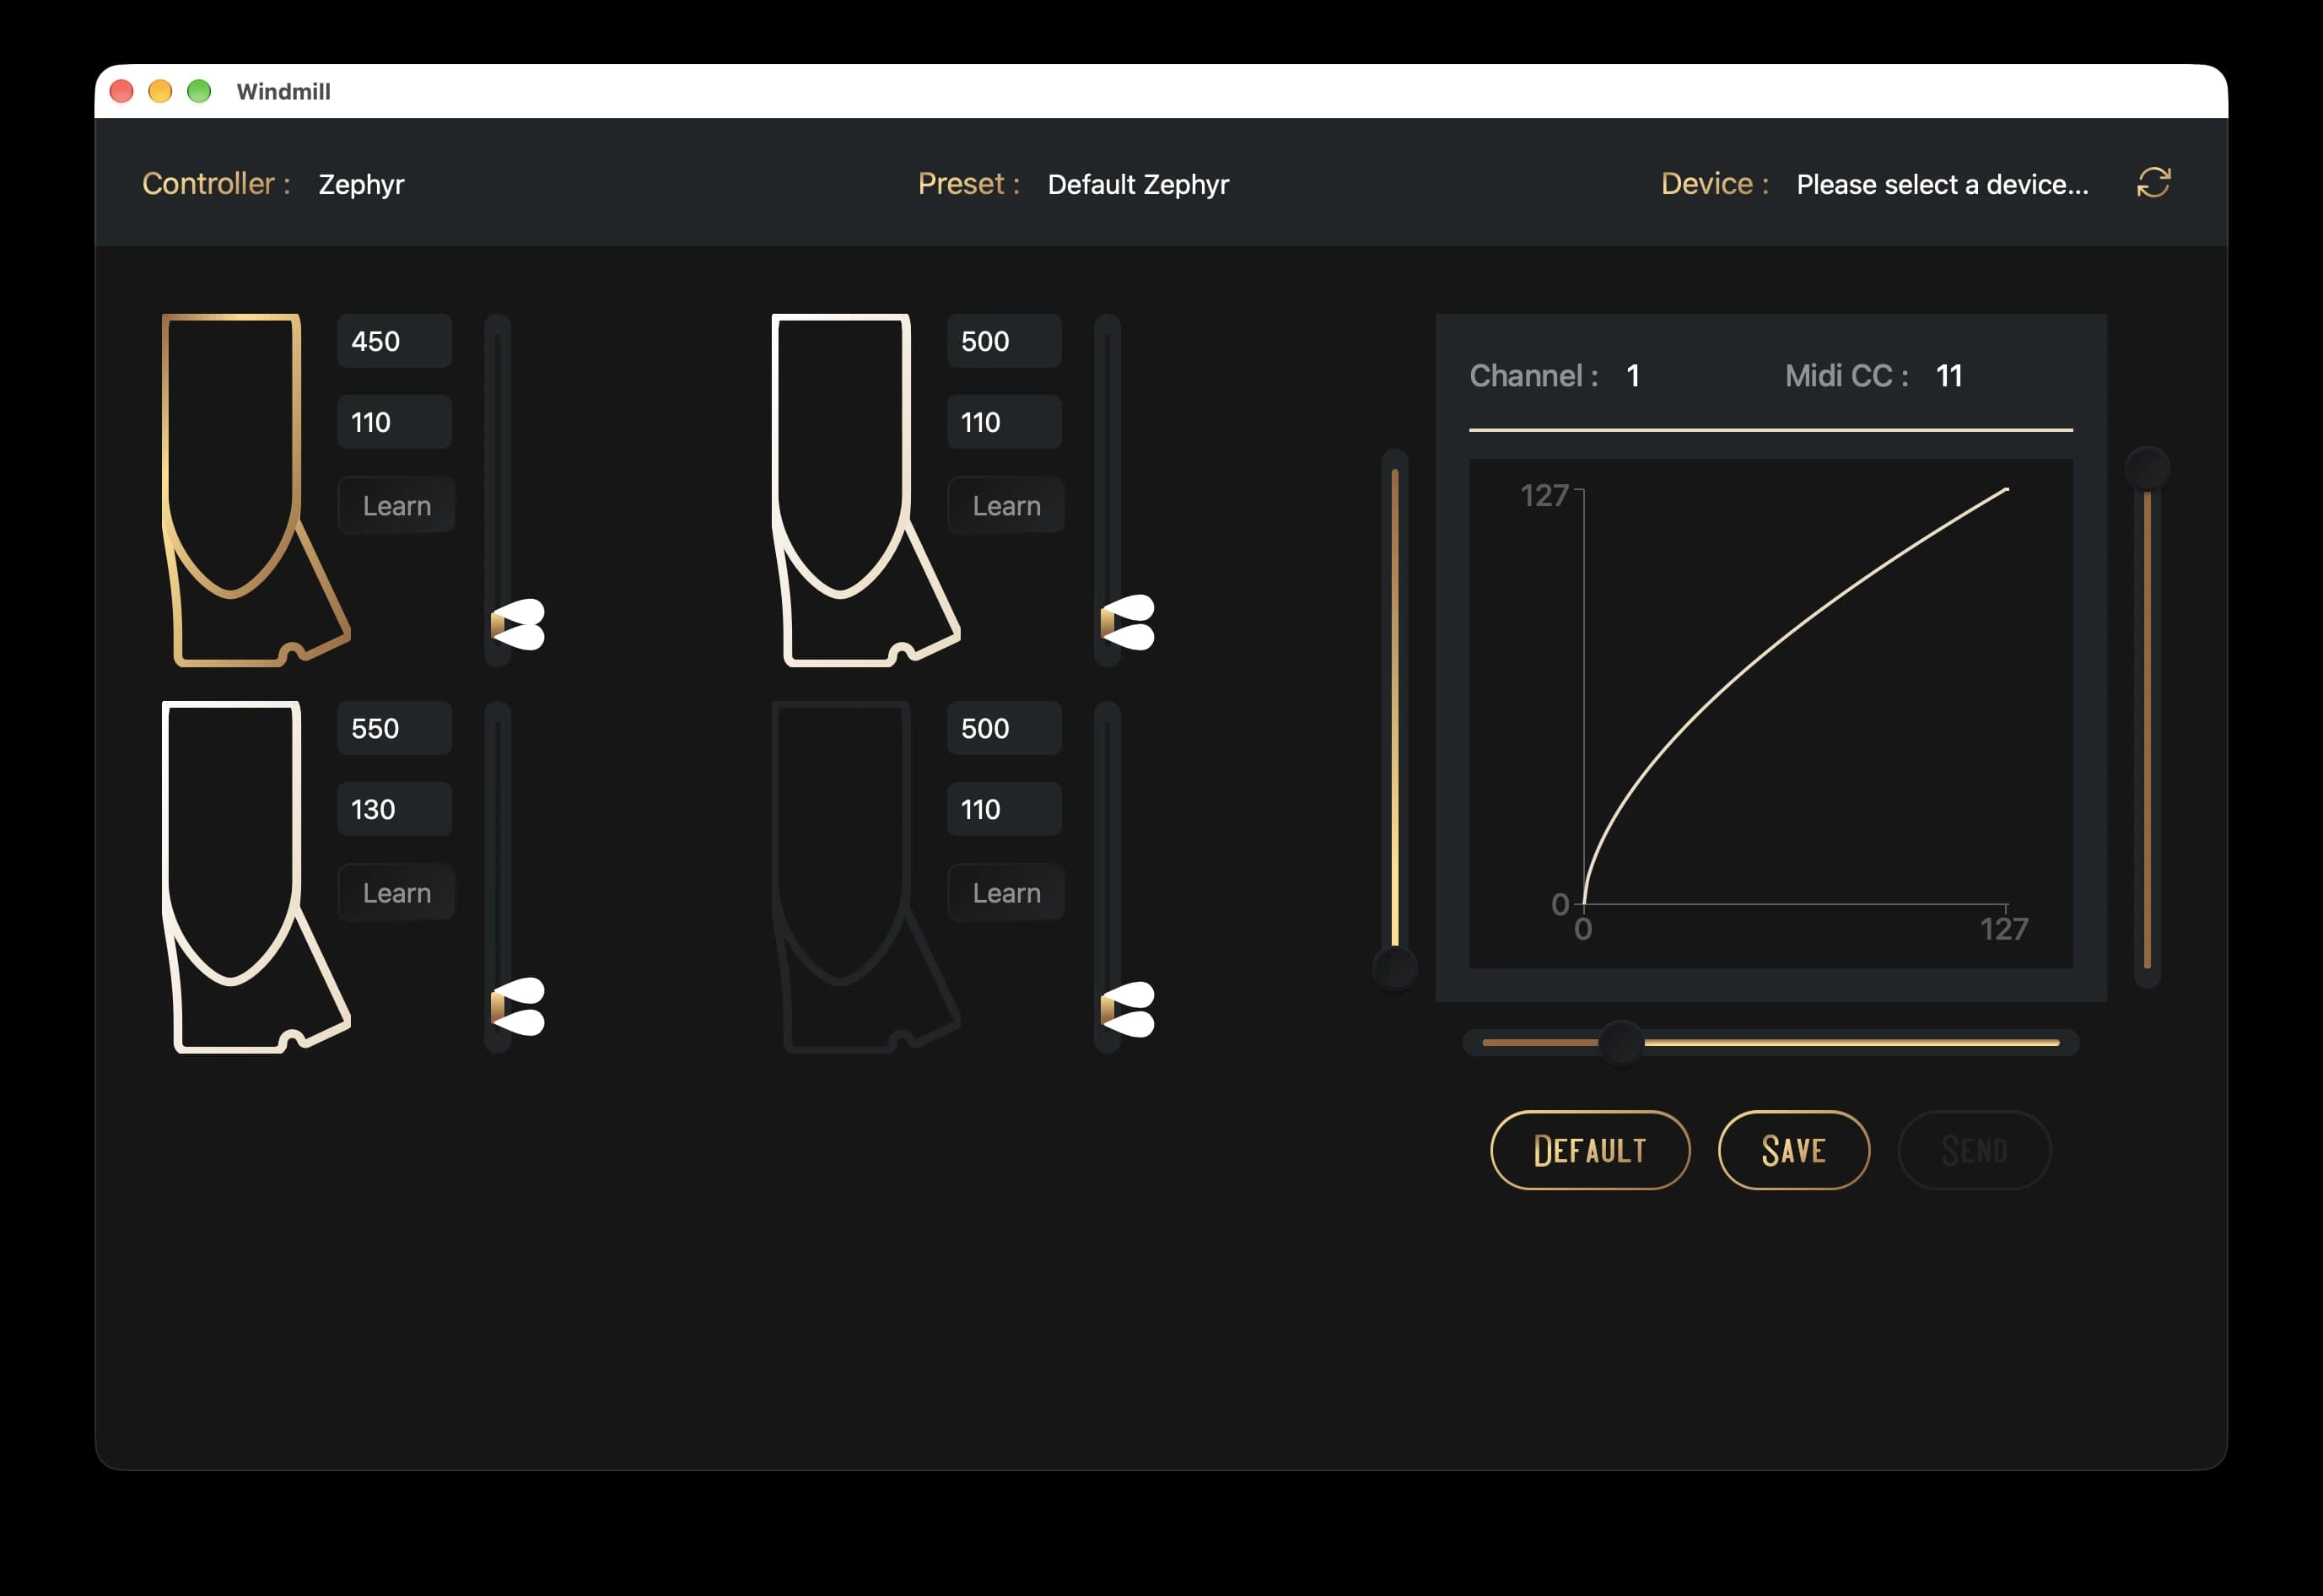Click the 110 field under the top 500
Image resolution: width=2323 pixels, height=1596 pixels.
(x=1004, y=422)
